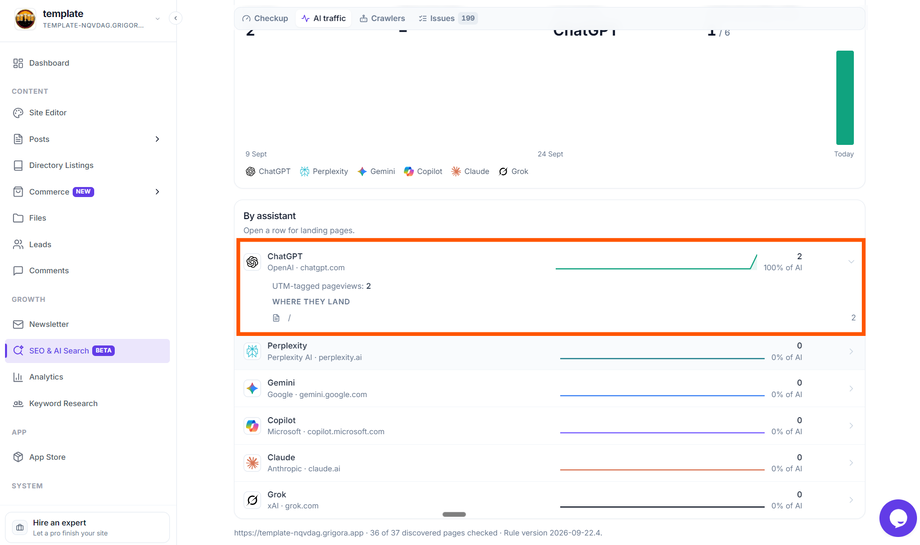Image resolution: width=920 pixels, height=545 pixels.
Task: Toggle Gemini in the chart legend
Action: tap(376, 171)
